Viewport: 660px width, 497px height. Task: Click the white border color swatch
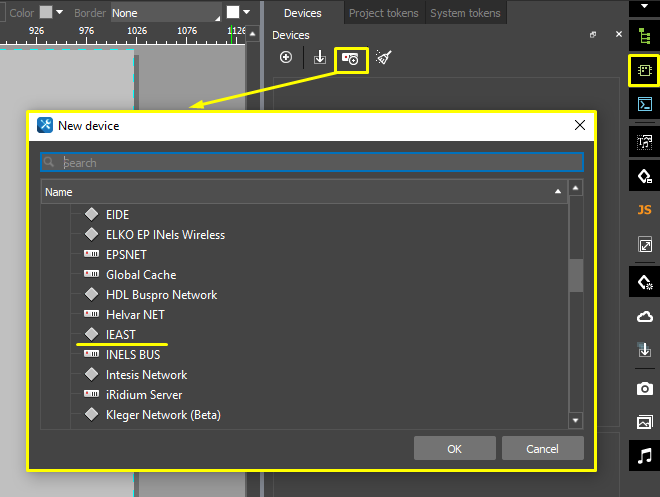tap(233, 13)
